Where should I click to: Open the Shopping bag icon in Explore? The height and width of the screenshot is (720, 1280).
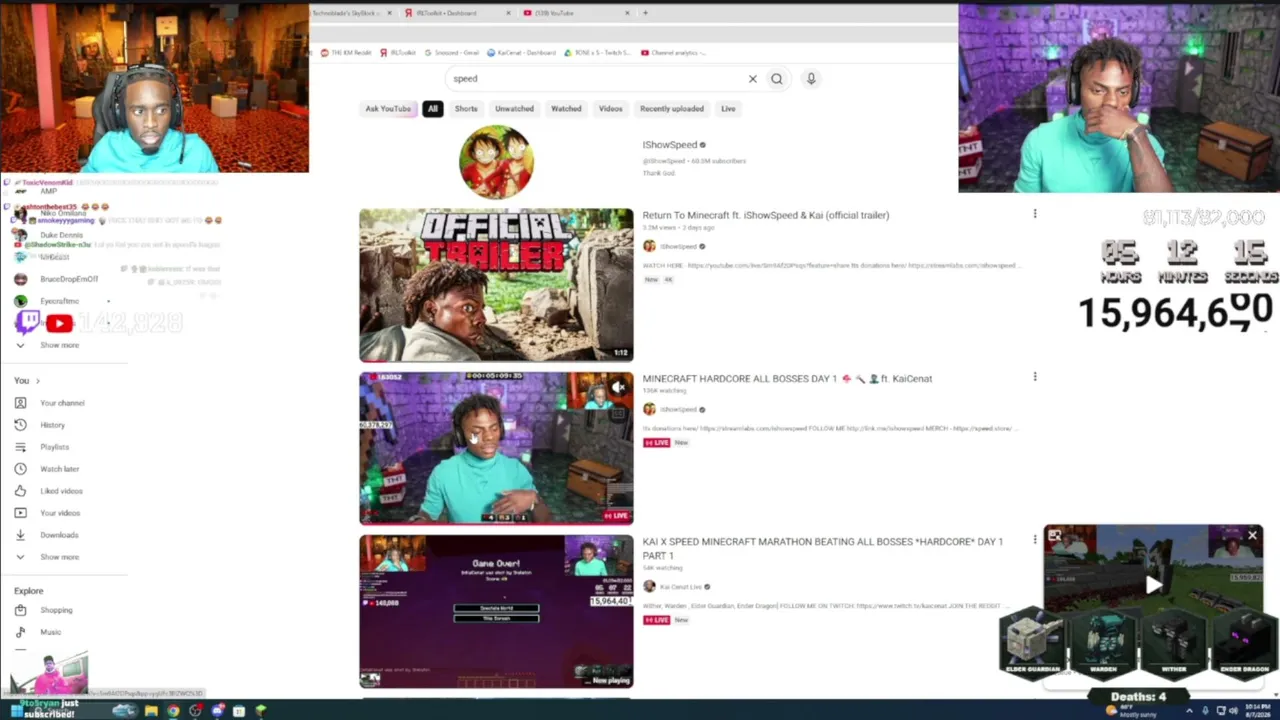click(20, 610)
